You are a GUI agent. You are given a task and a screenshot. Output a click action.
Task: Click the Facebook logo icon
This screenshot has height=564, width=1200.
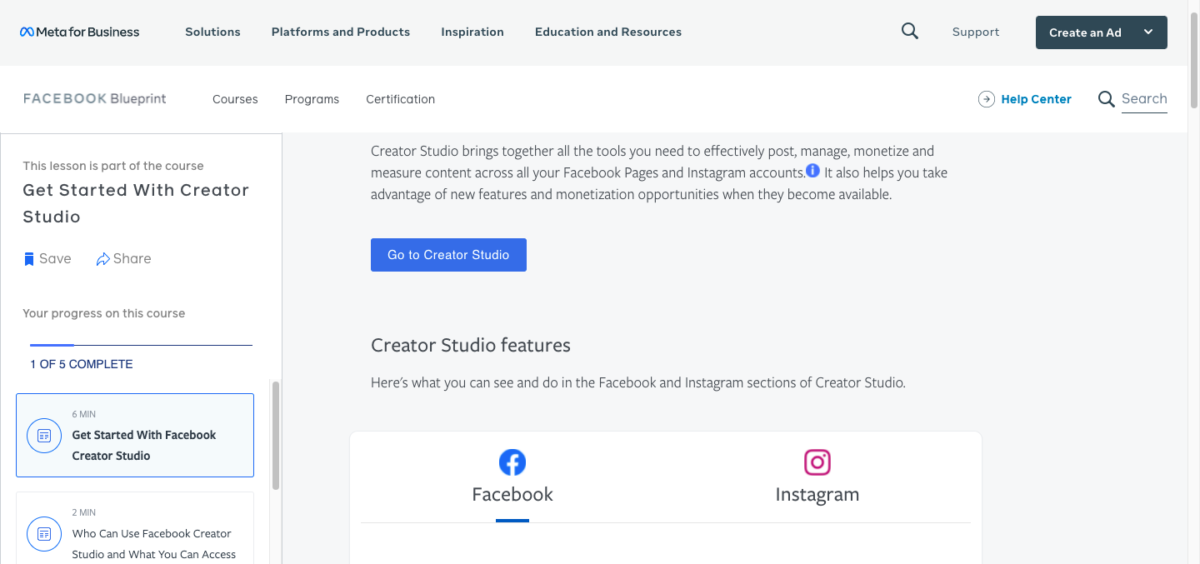point(512,462)
